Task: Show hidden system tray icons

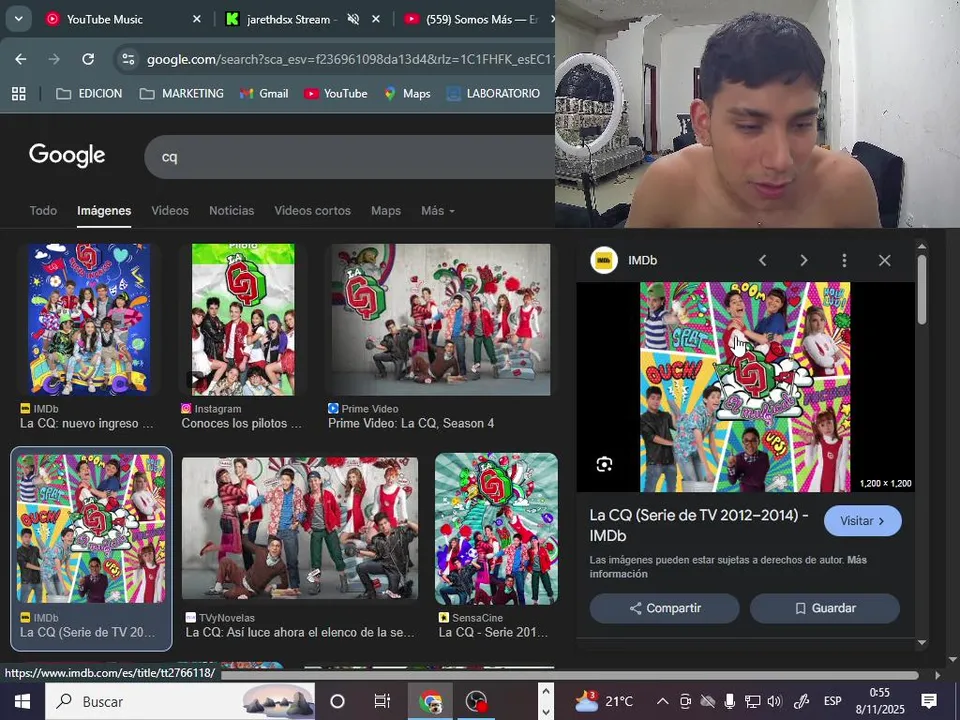Action: coord(662,701)
